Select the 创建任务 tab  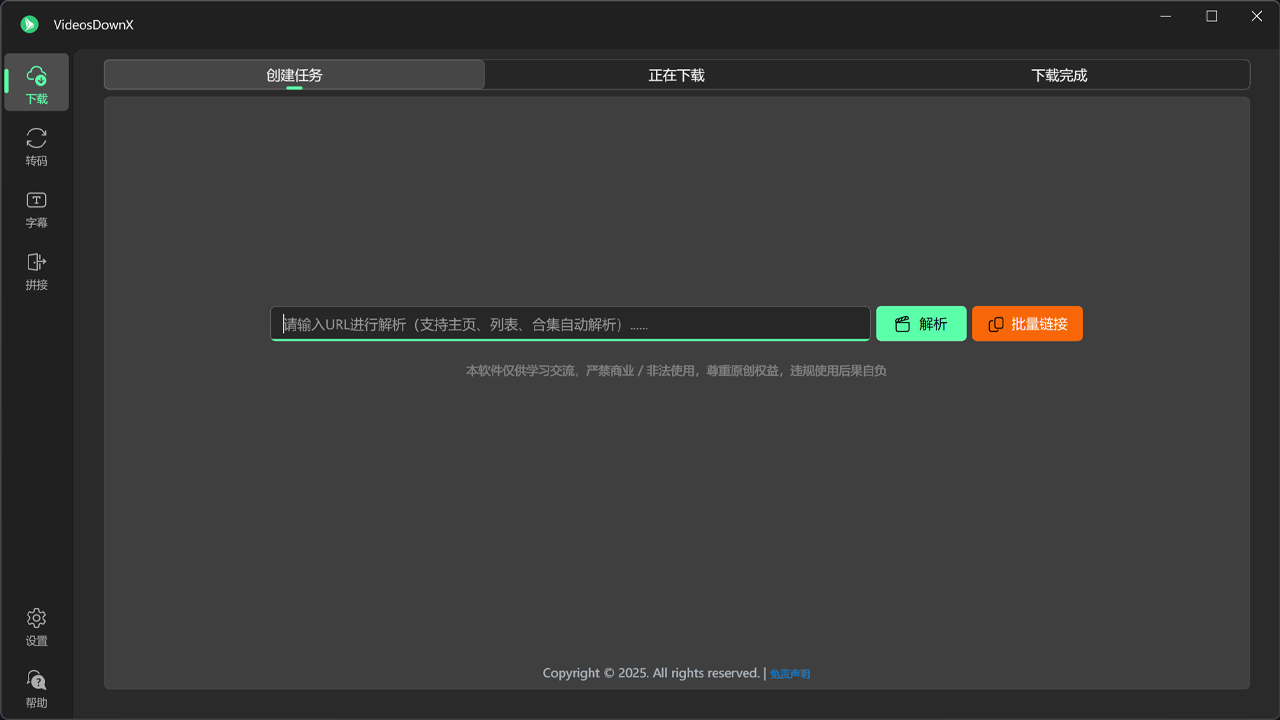point(293,74)
